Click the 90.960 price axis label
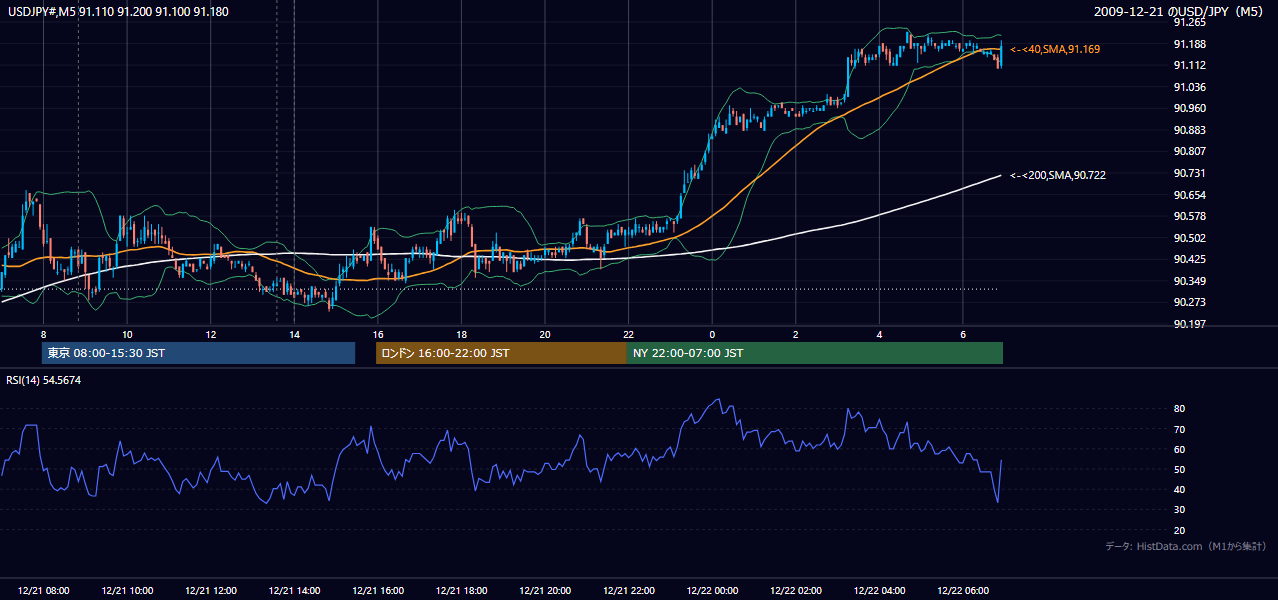 pyautogui.click(x=1190, y=108)
